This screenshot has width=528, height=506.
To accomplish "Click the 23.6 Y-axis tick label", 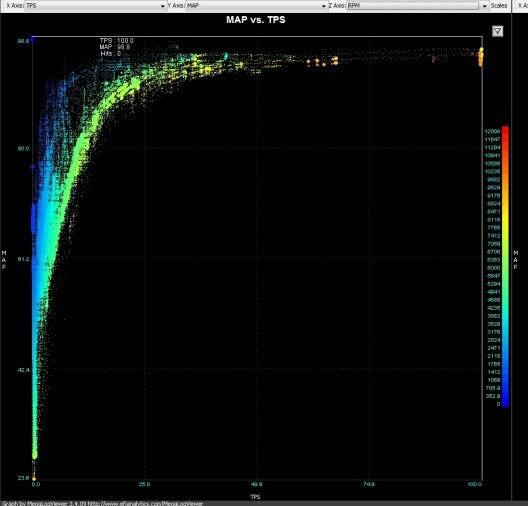I will [x=23, y=478].
